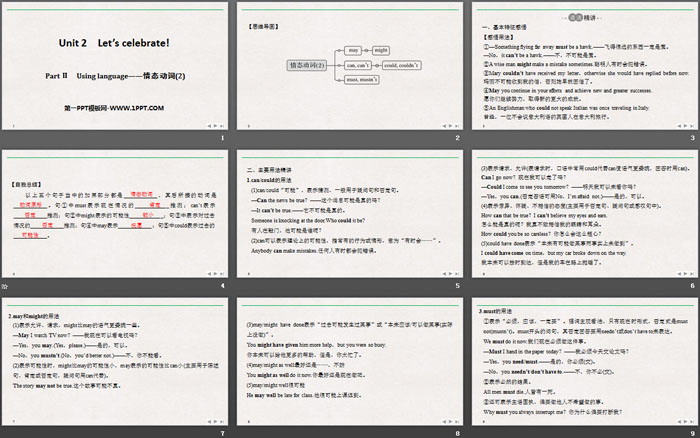Click the next arrow on slide 1
This screenshot has height=438, width=700.
(x=215, y=126)
